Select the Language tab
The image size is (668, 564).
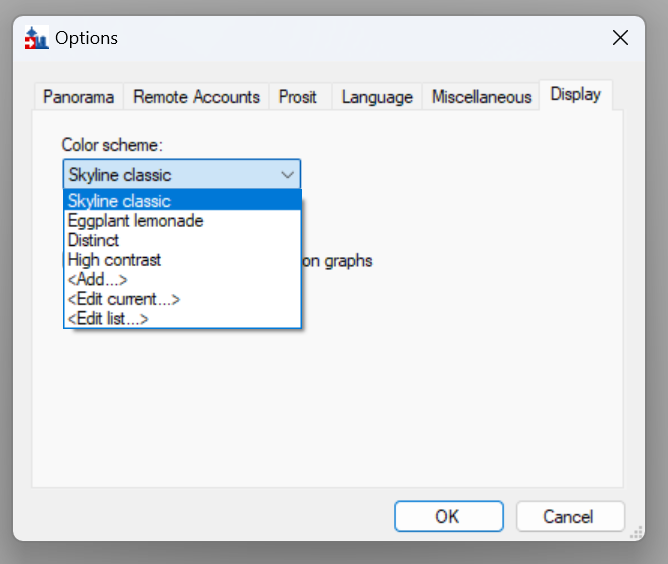(377, 97)
